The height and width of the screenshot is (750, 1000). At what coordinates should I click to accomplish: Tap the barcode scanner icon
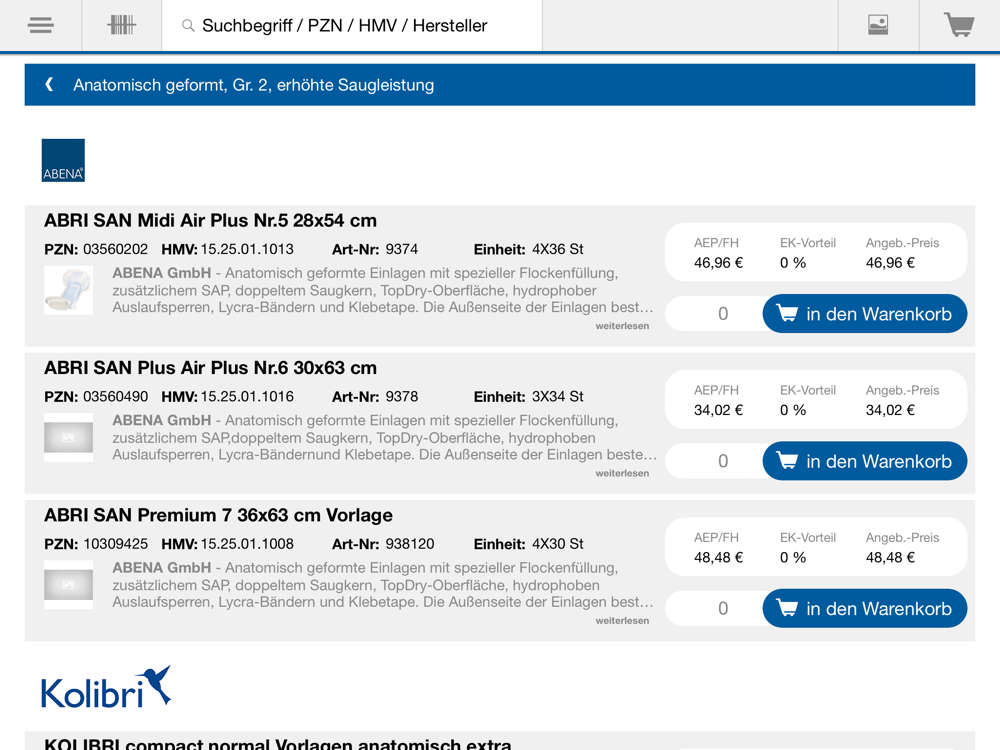pyautogui.click(x=121, y=26)
